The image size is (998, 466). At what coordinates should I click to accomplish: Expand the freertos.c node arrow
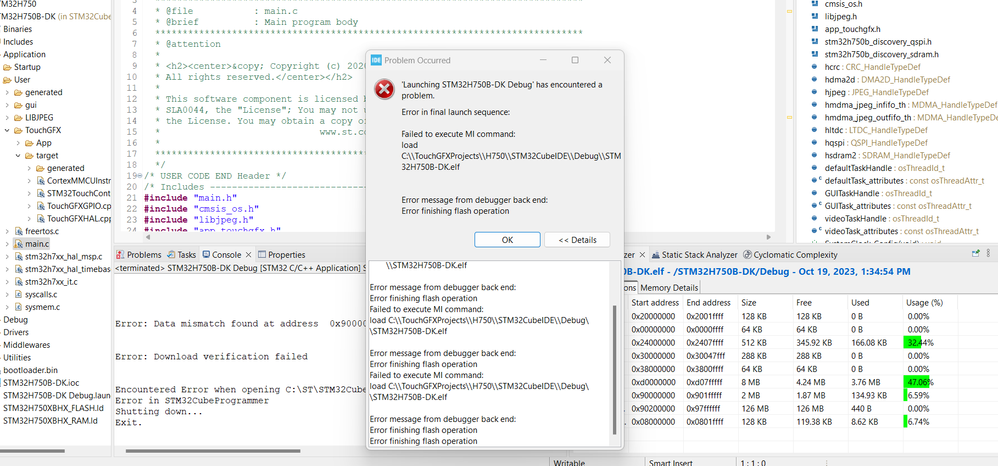(x=7, y=231)
